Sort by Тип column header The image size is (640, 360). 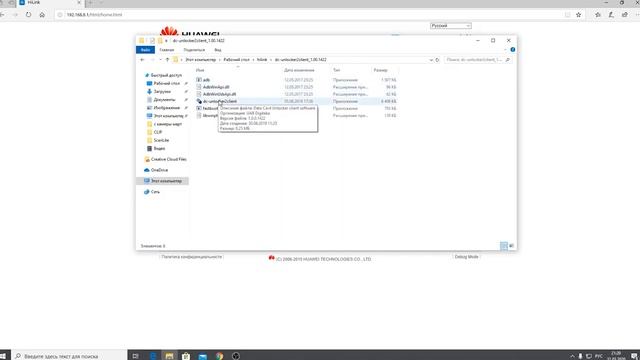point(336,70)
